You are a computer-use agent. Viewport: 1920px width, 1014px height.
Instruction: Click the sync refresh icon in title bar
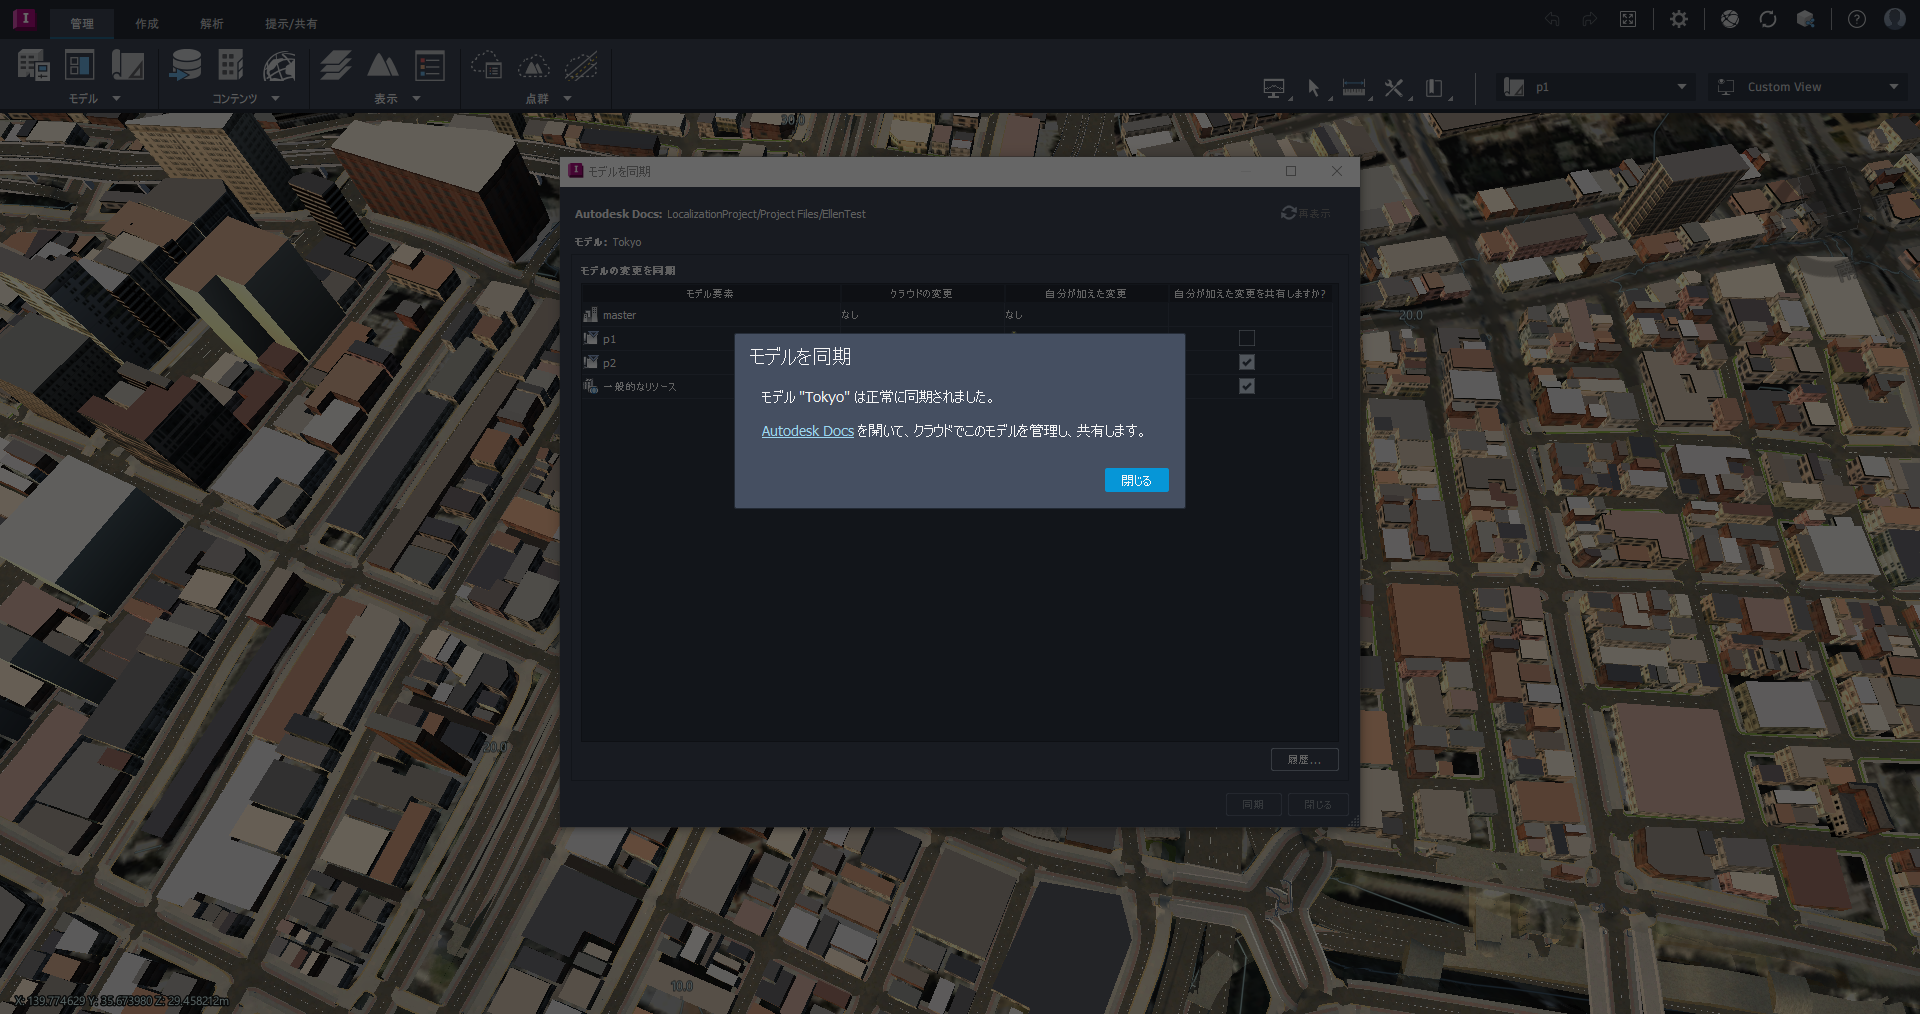(1768, 19)
